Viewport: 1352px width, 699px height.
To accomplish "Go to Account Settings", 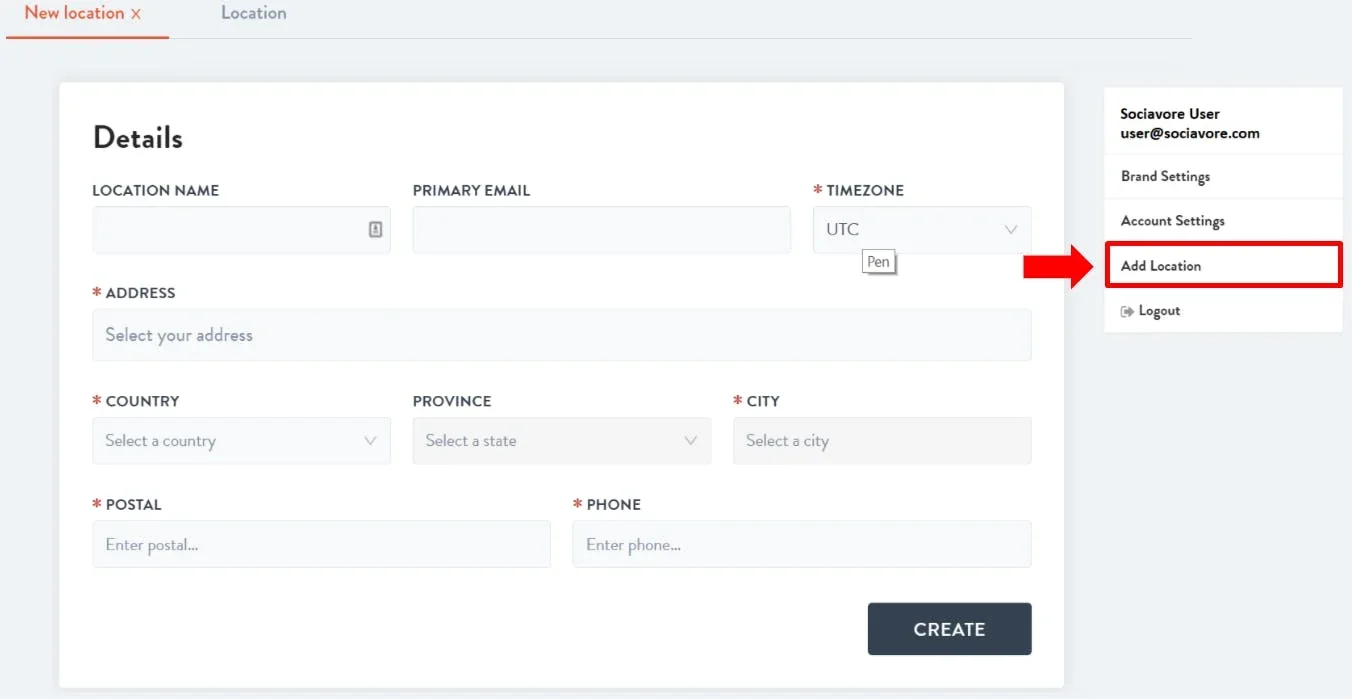I will pos(1172,221).
